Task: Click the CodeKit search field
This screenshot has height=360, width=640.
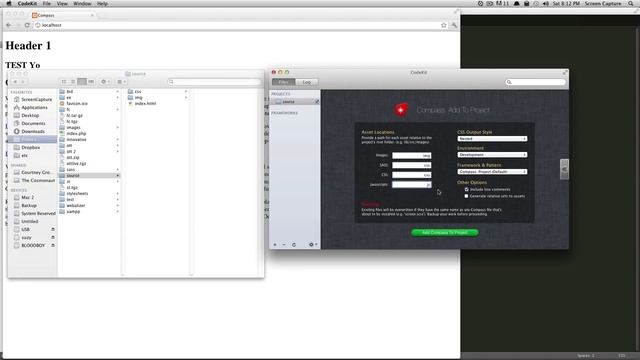Action: point(536,82)
